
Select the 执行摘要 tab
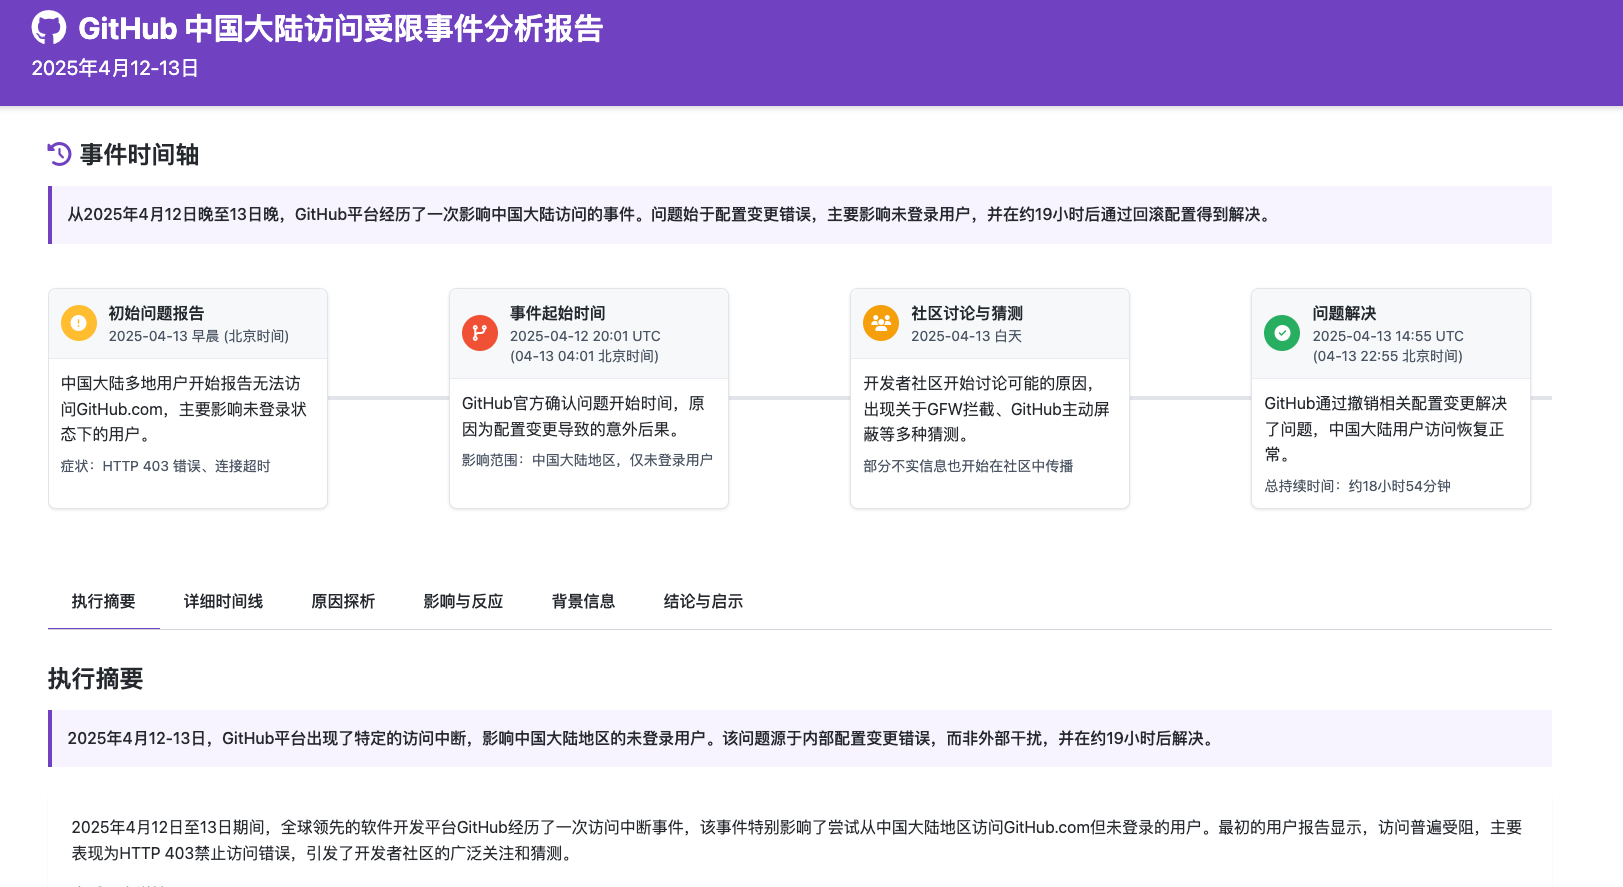(104, 601)
